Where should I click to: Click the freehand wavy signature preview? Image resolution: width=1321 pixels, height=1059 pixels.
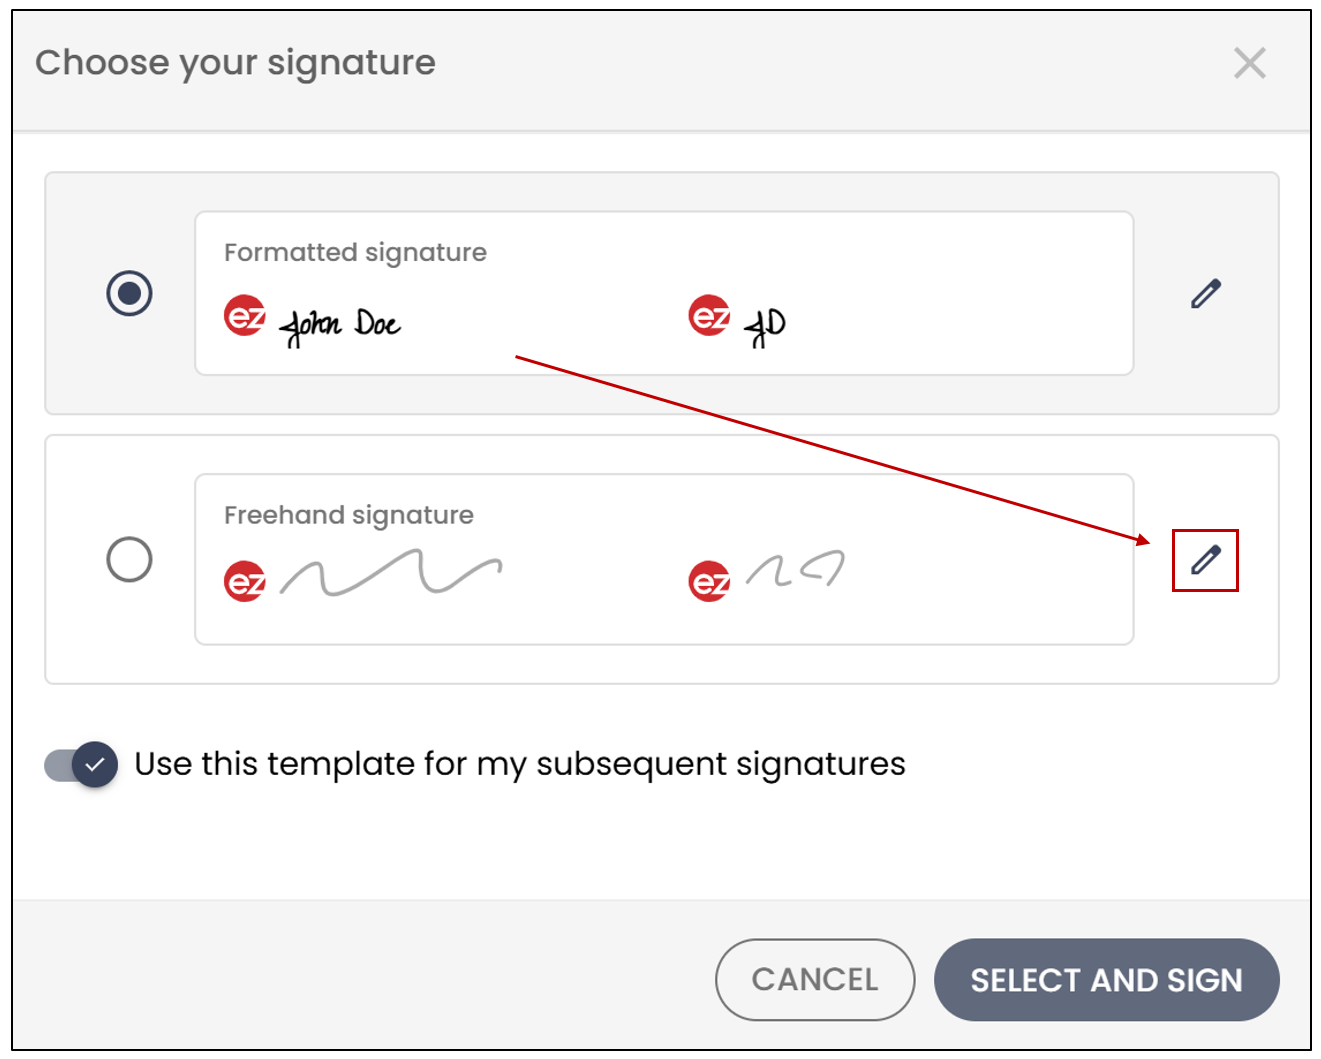[x=390, y=572]
